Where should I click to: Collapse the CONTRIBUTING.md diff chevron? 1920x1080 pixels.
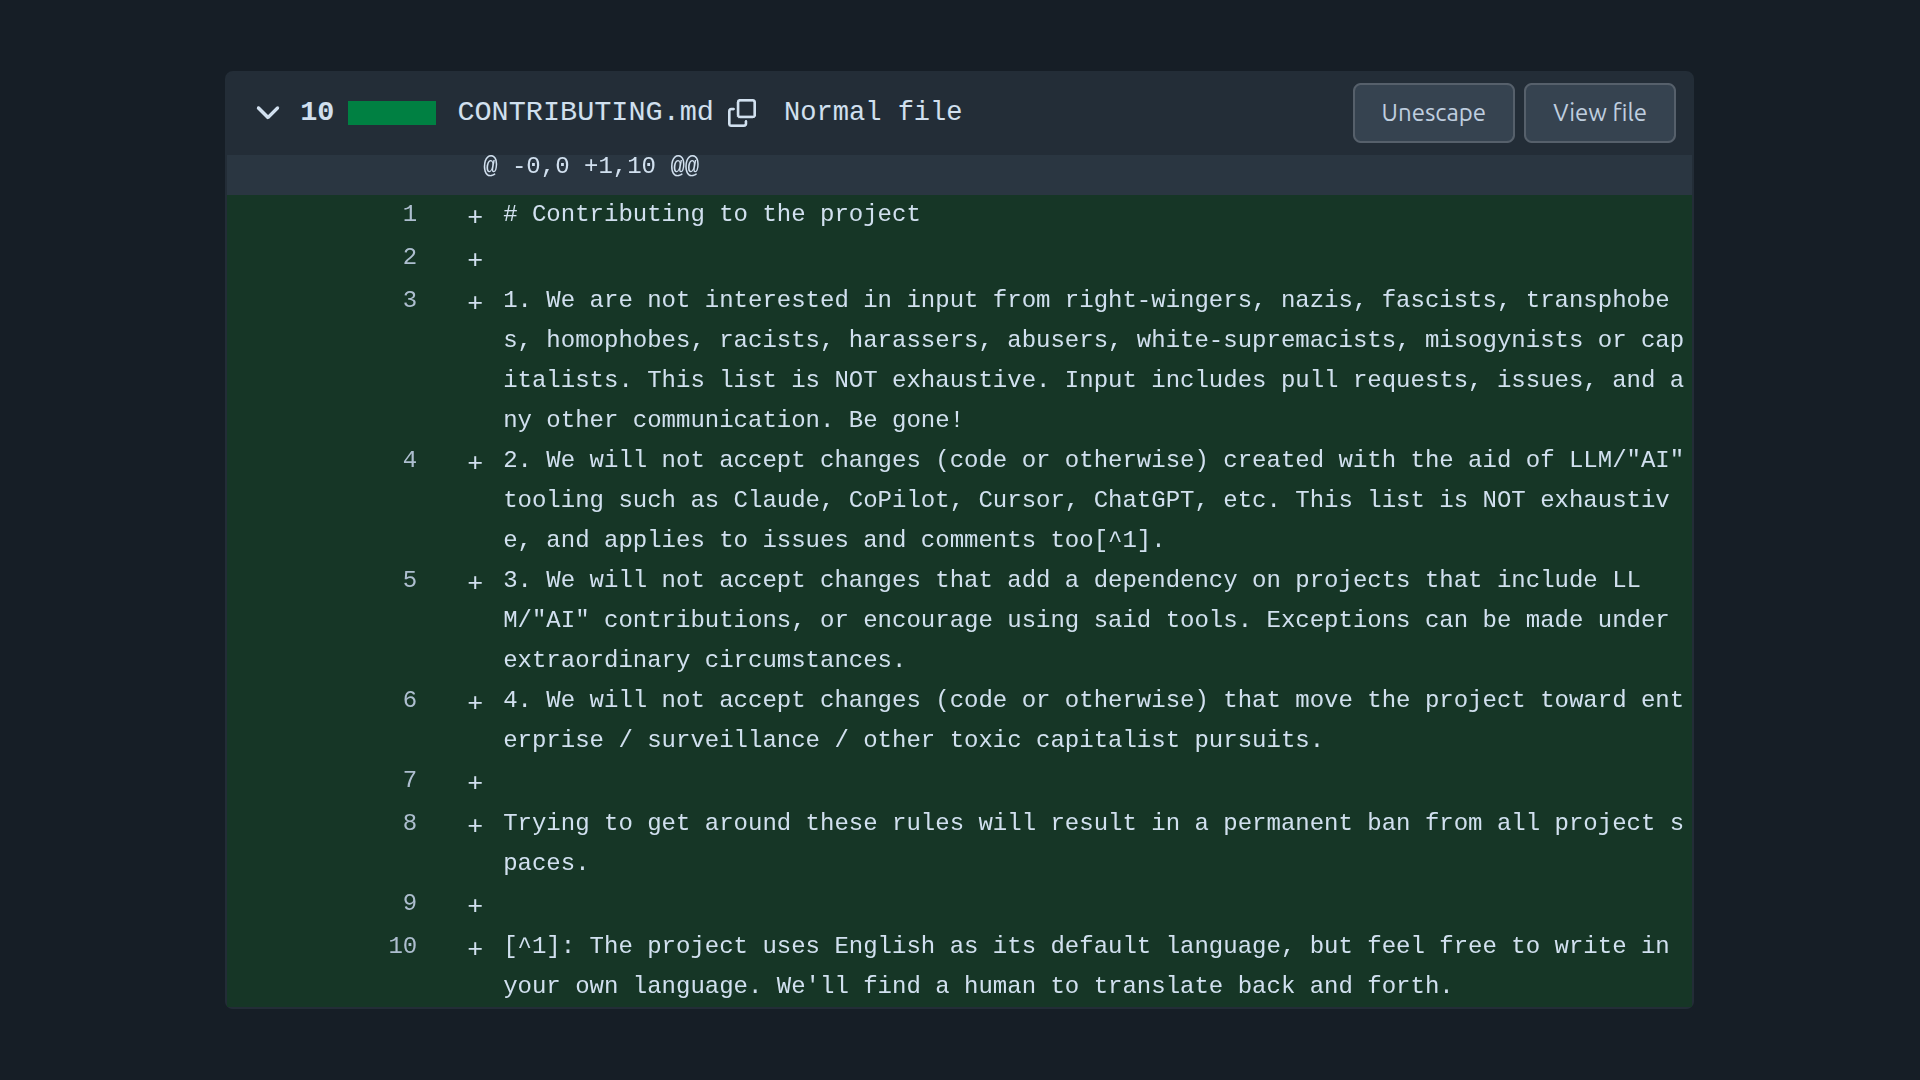click(x=267, y=113)
